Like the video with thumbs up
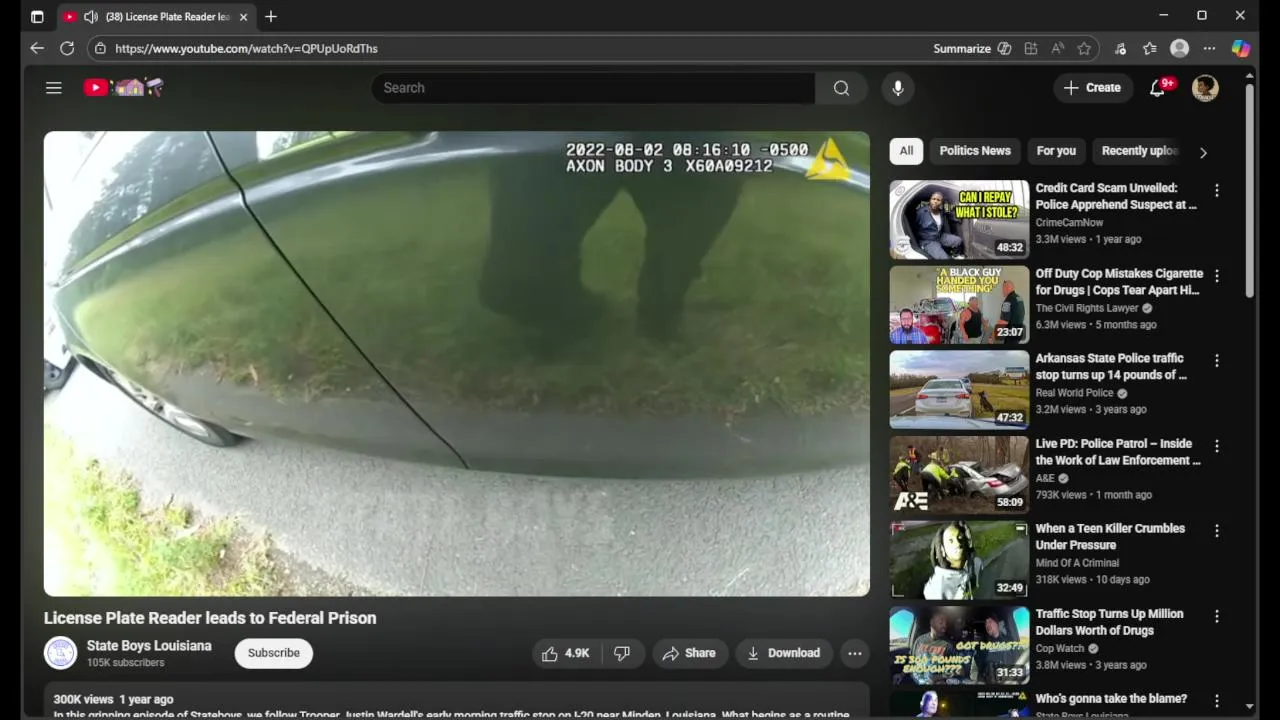This screenshot has width=1280, height=720. pos(565,653)
